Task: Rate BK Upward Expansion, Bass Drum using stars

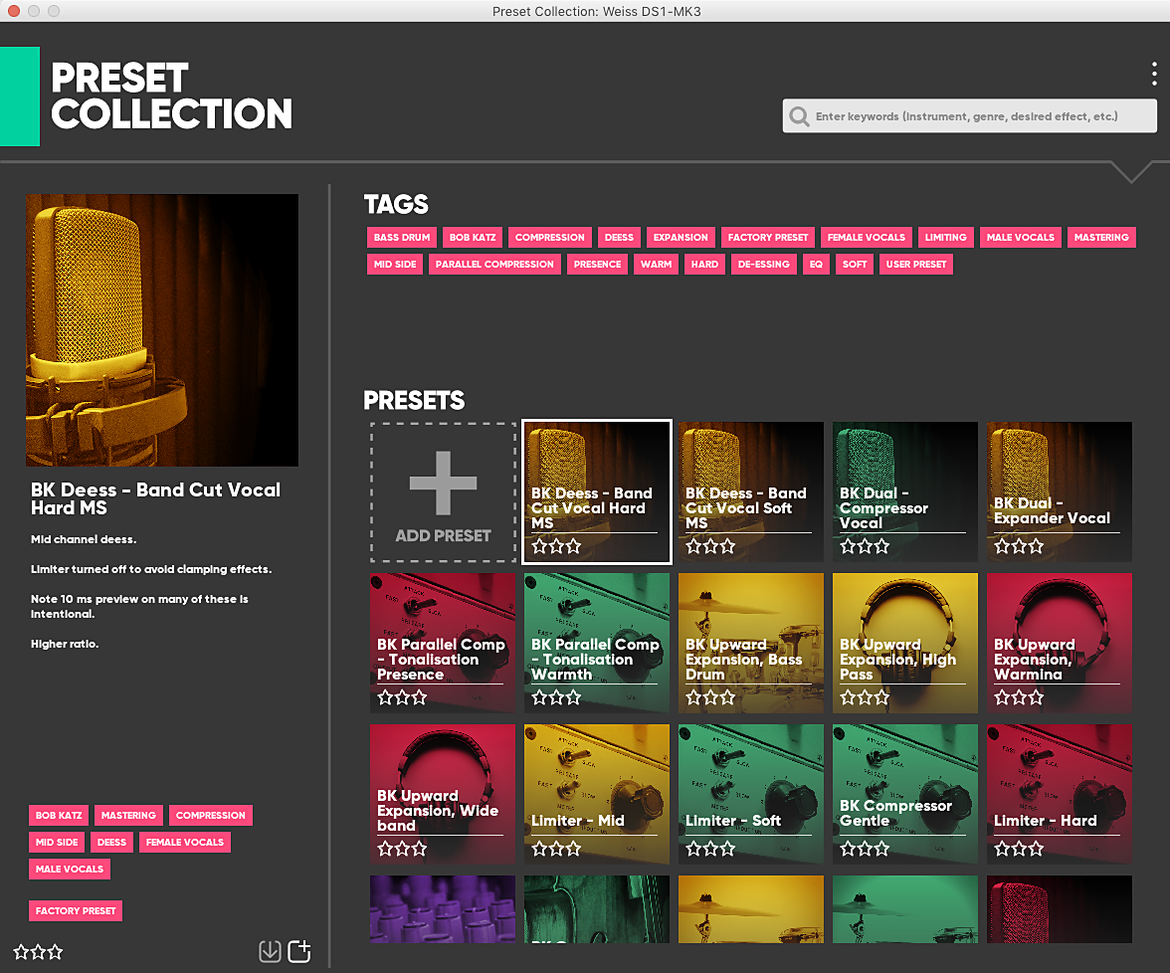Action: [710, 698]
